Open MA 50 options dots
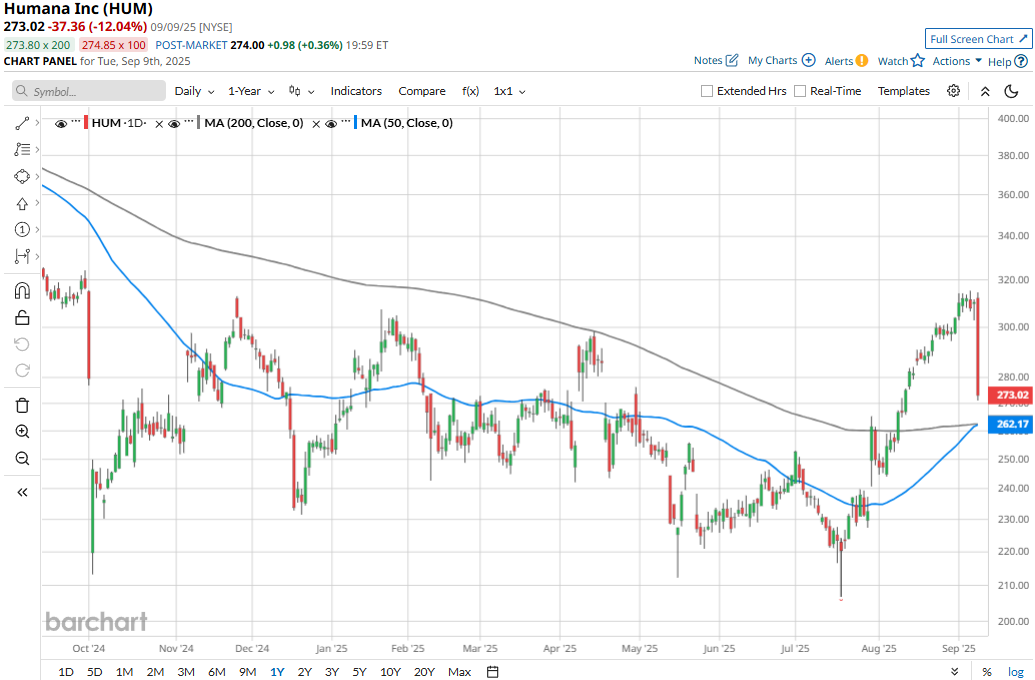Screen dimensions: 1035x680 [x=347, y=122]
